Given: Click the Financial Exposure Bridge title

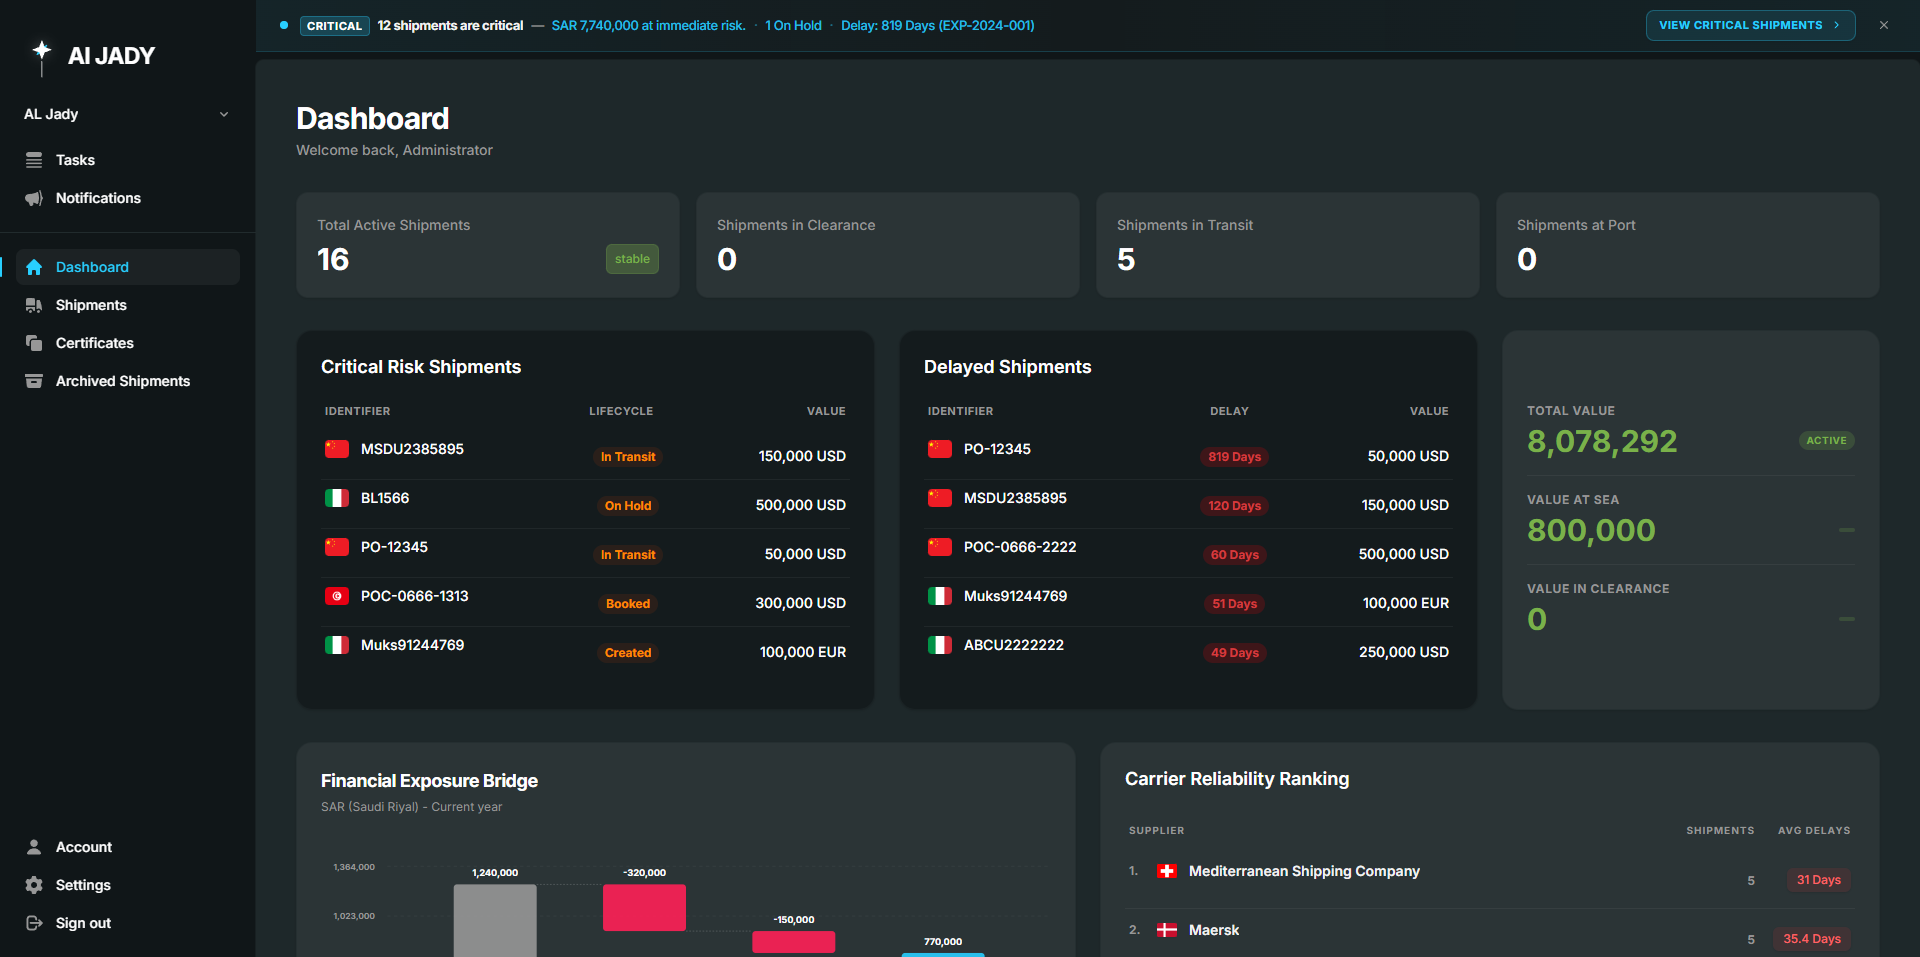Looking at the screenshot, I should (429, 781).
